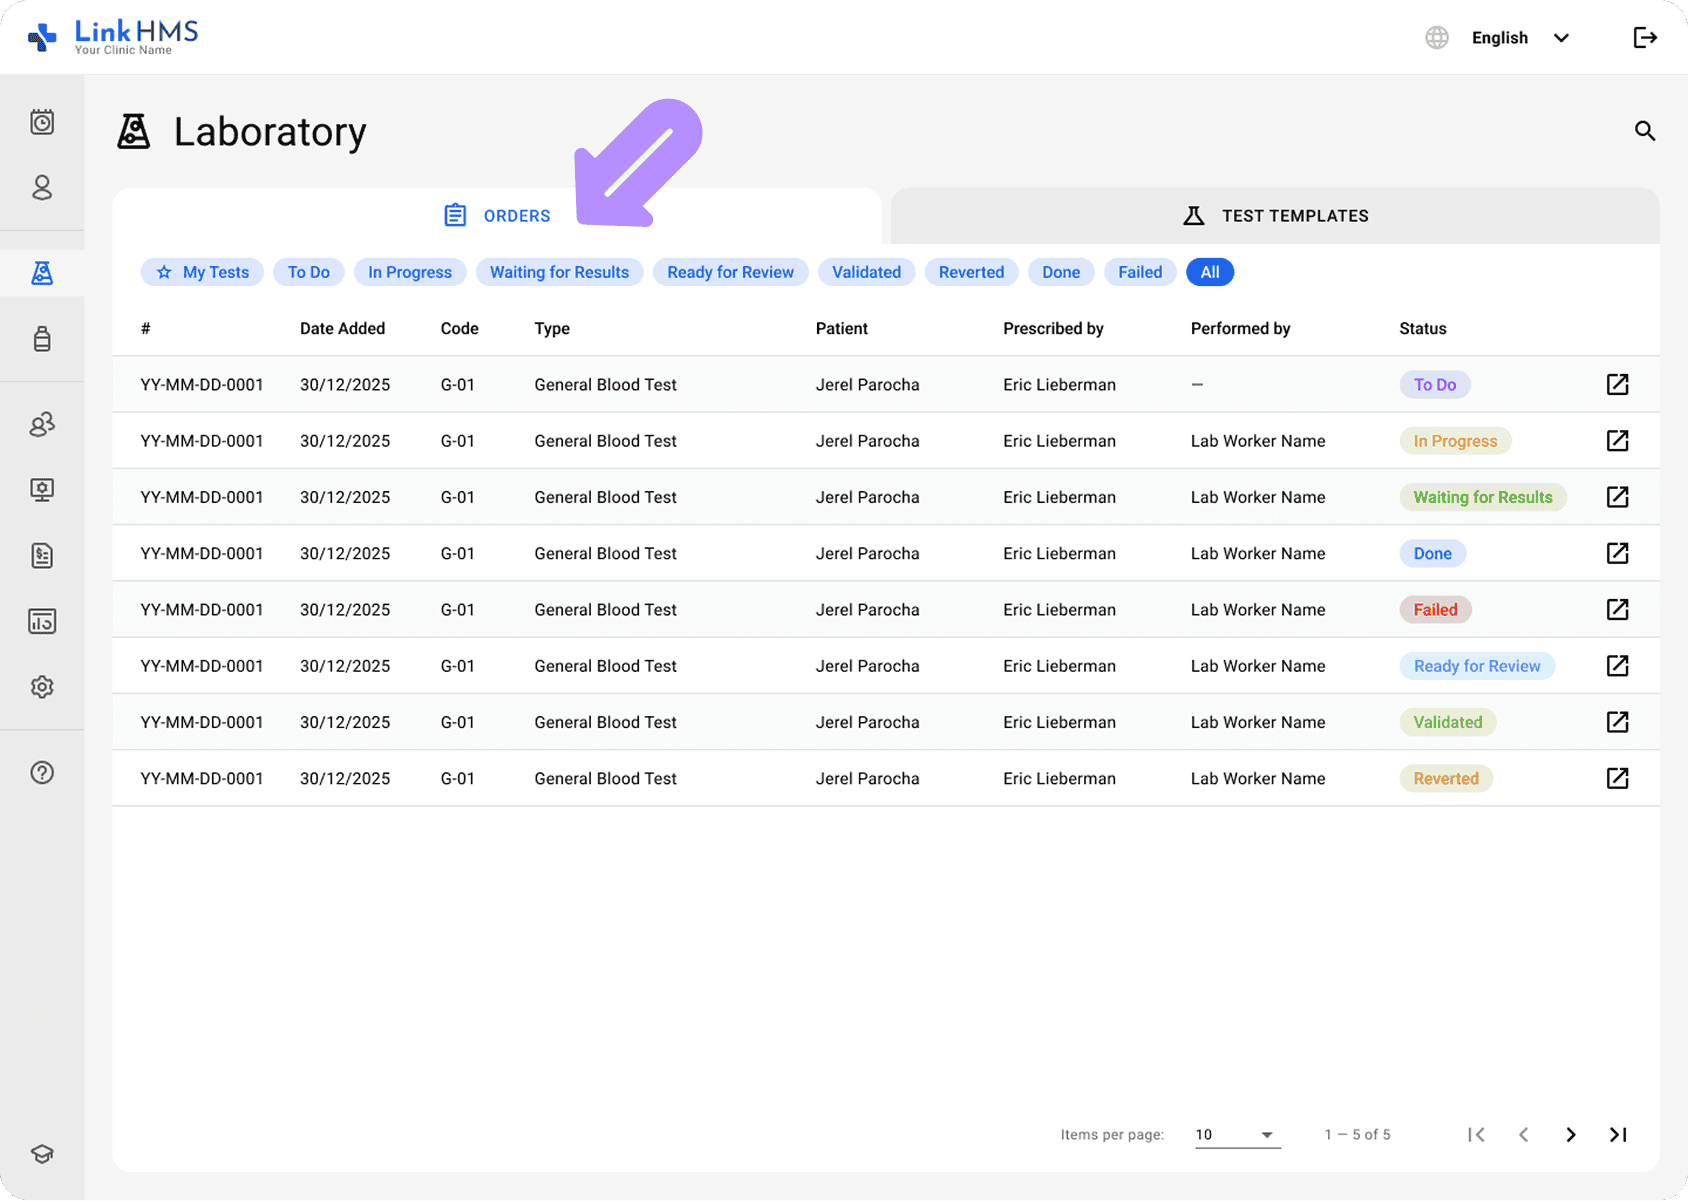Screen dimensions: 1688x1201
Task: Open the pharmacy medicine bottle icon
Action: 42,338
